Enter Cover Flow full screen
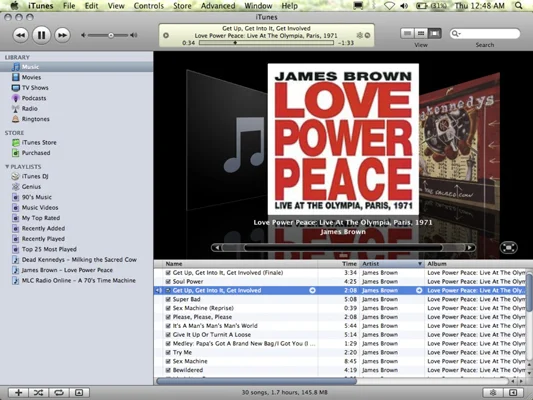The image size is (533, 400). pyautogui.click(x=509, y=247)
